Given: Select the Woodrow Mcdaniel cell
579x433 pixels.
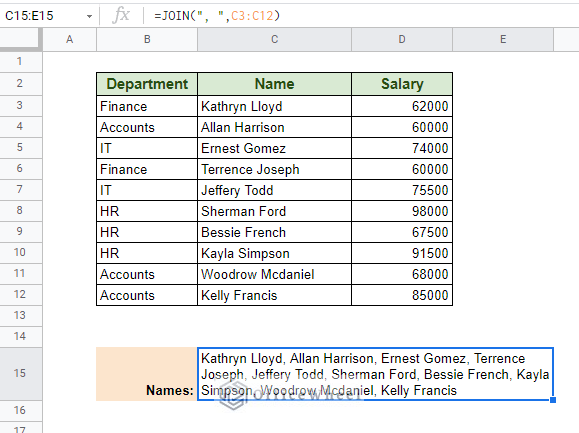Looking at the screenshot, I should click(x=274, y=274).
